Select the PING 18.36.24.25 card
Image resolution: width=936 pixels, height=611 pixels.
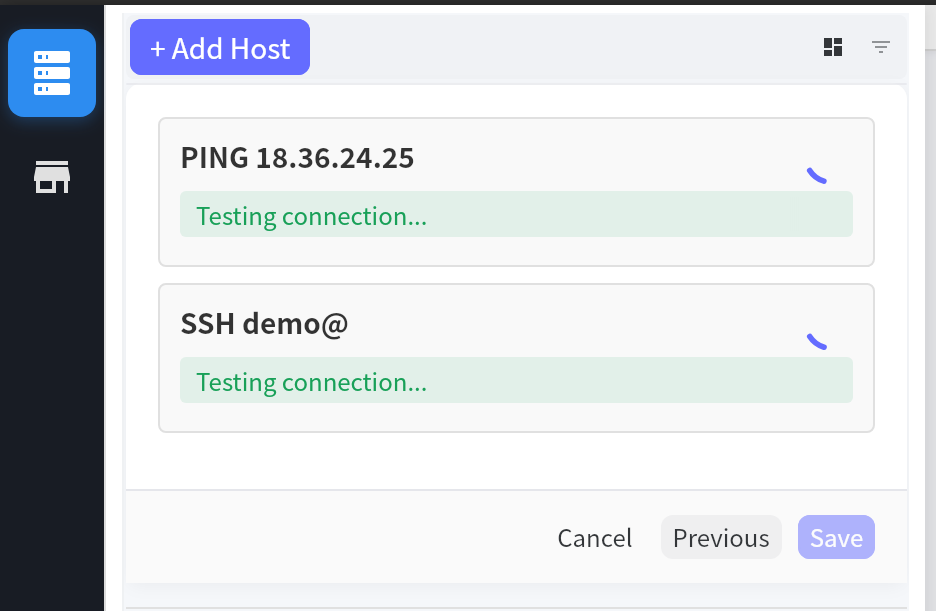516,191
